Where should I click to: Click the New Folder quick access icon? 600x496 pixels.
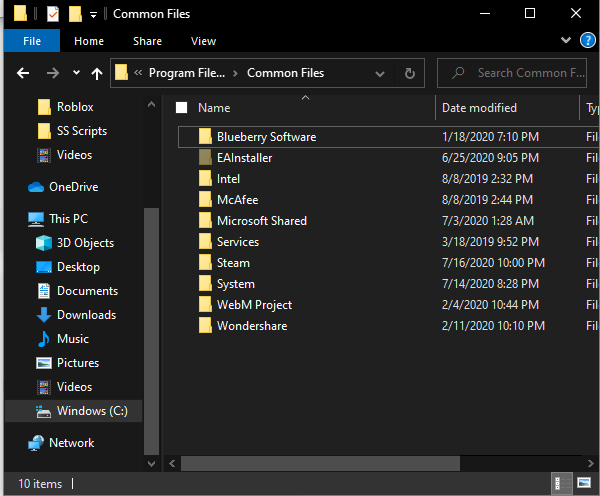click(x=75, y=14)
